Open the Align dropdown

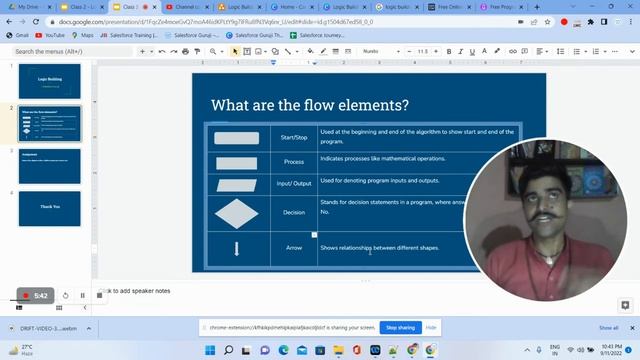coord(542,51)
